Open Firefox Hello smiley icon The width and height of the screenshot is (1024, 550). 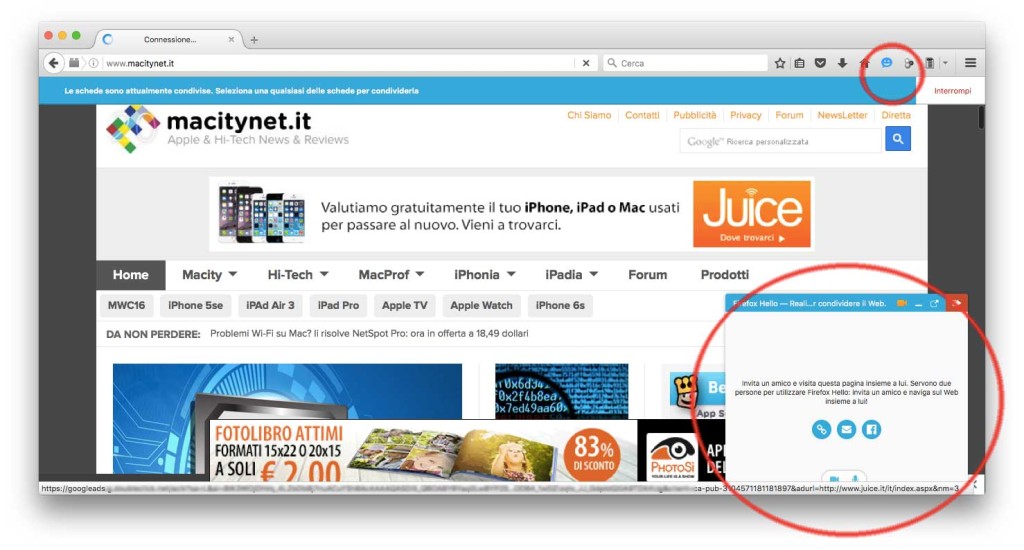(x=886, y=63)
